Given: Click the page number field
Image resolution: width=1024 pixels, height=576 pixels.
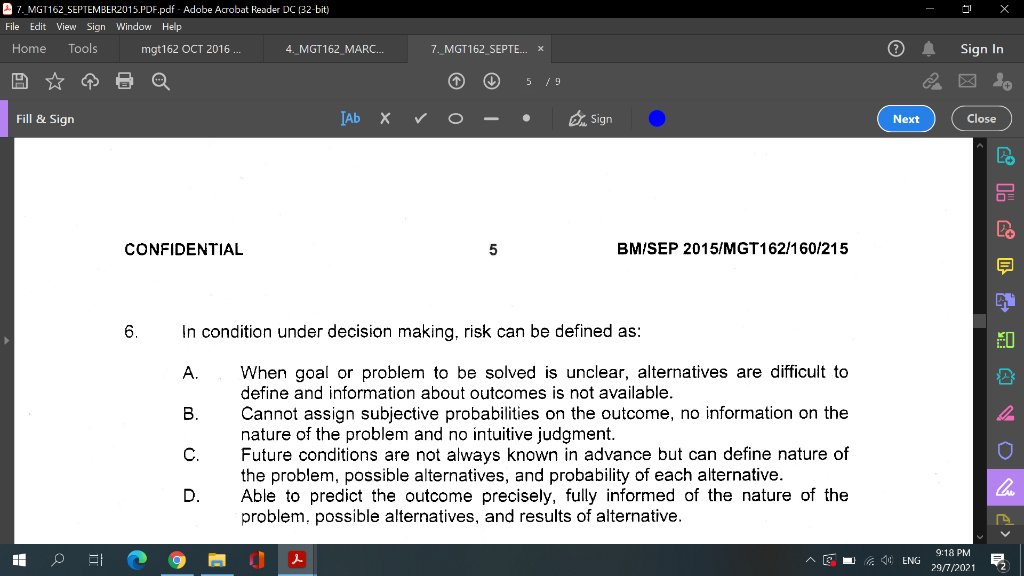Looking at the screenshot, I should [529, 82].
